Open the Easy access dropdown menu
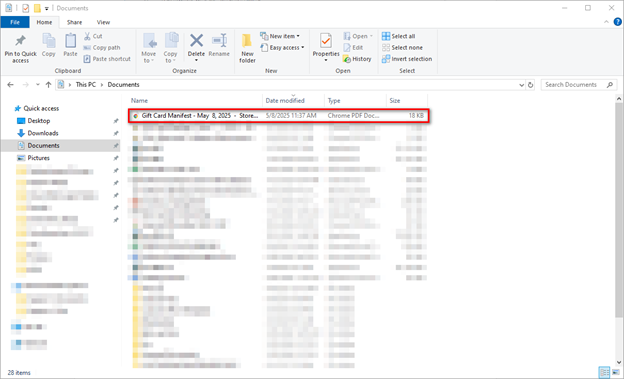Viewport: 624px width, 379px height. (x=283, y=48)
